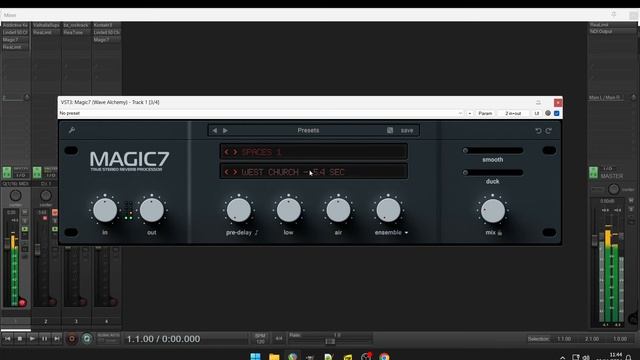Toggle track 1 FX green button
This screenshot has width=640, height=360.
pos(7,172)
